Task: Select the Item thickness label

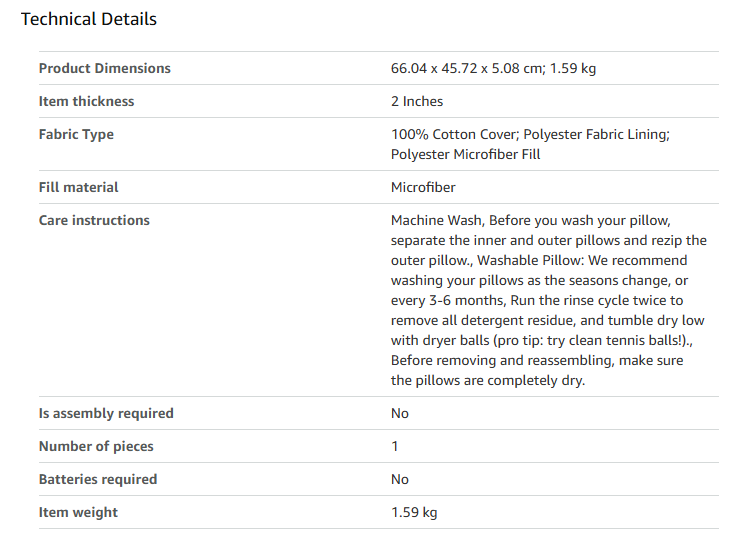Action: tap(87, 101)
